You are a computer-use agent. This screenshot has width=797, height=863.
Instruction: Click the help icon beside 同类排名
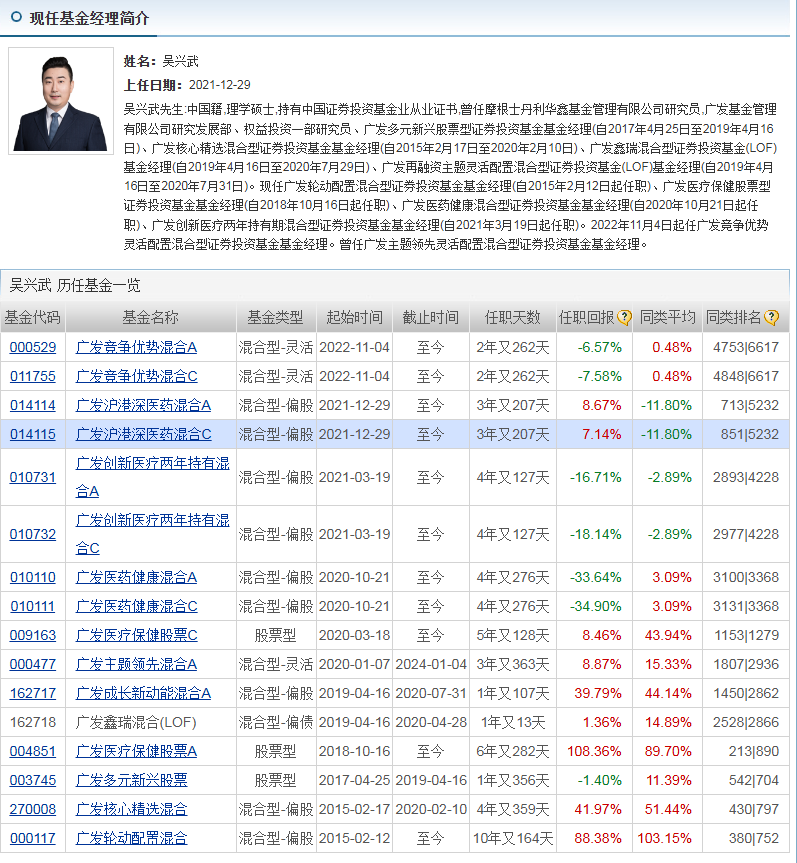coord(772,318)
